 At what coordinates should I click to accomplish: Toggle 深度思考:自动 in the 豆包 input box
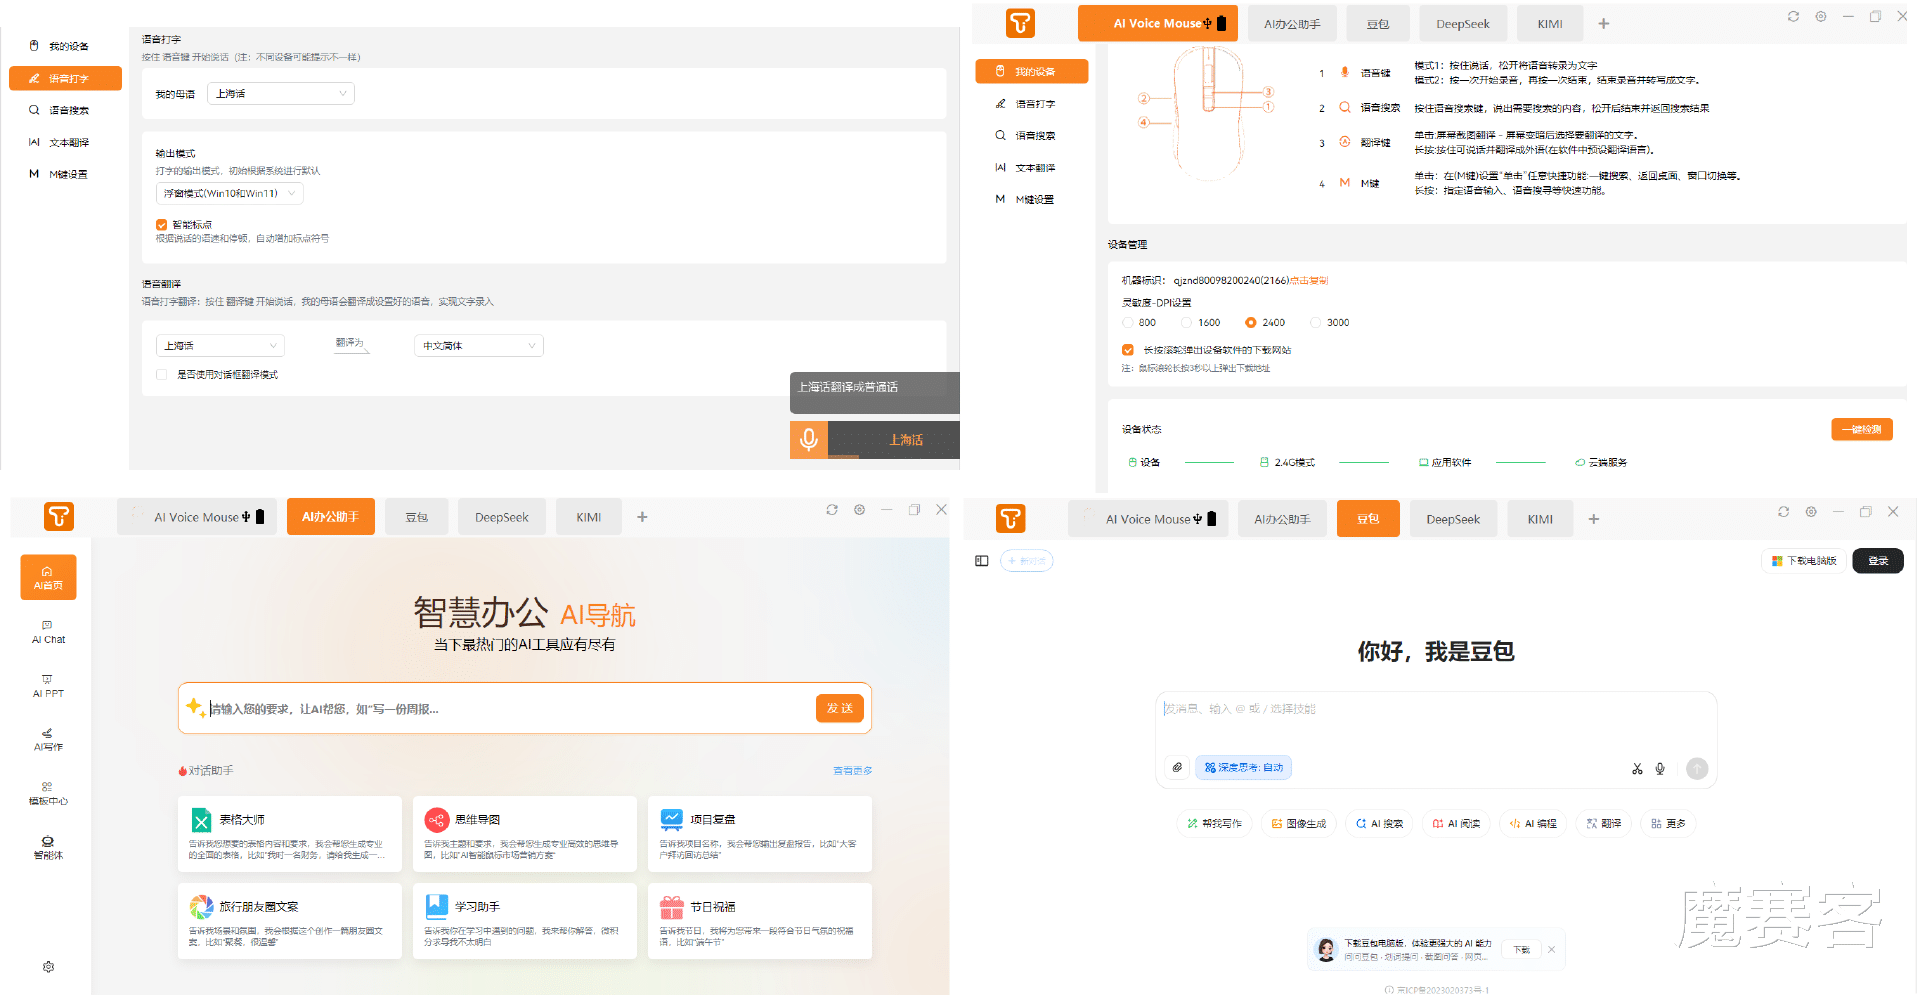pos(1243,768)
